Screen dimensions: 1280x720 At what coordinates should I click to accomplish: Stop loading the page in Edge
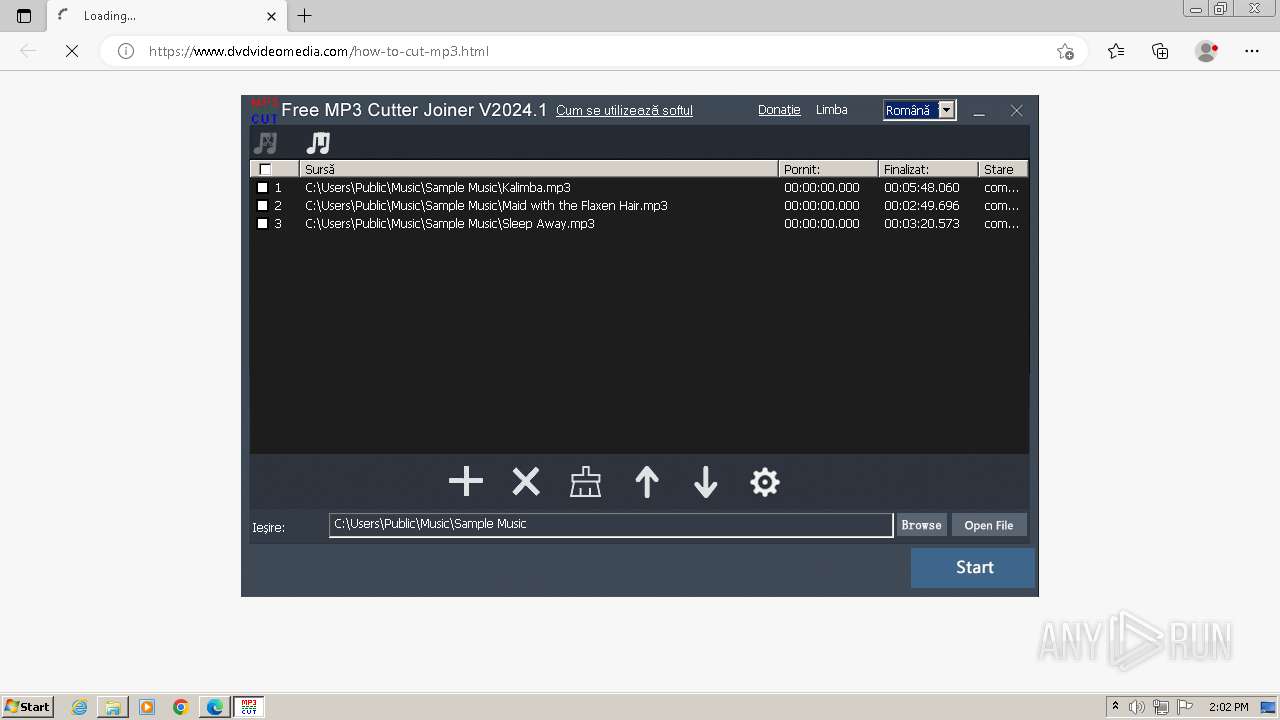click(x=72, y=51)
